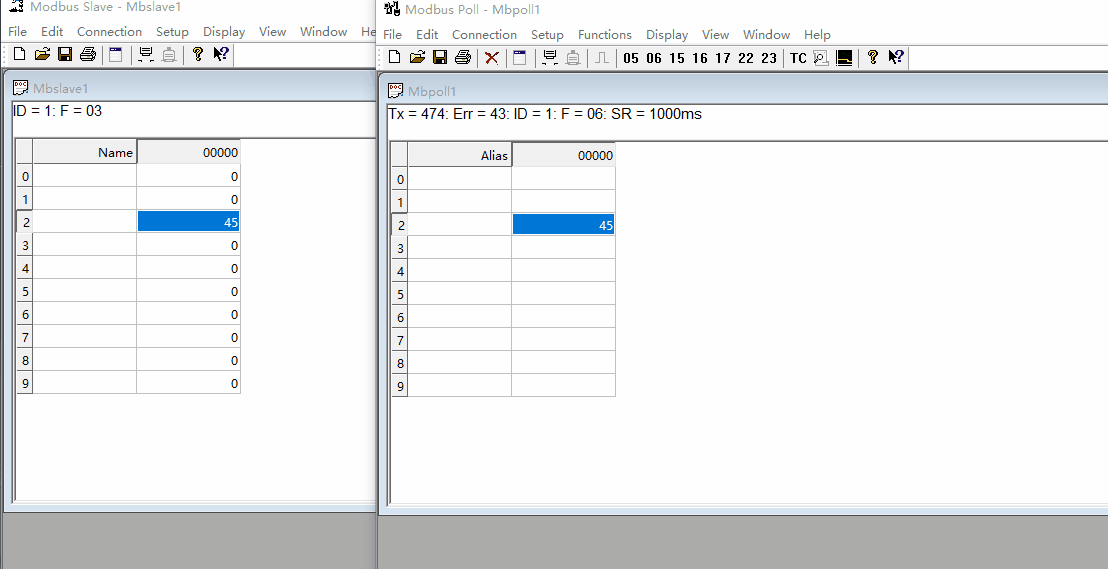Open the Connection menu in Modbus Slave

point(109,31)
